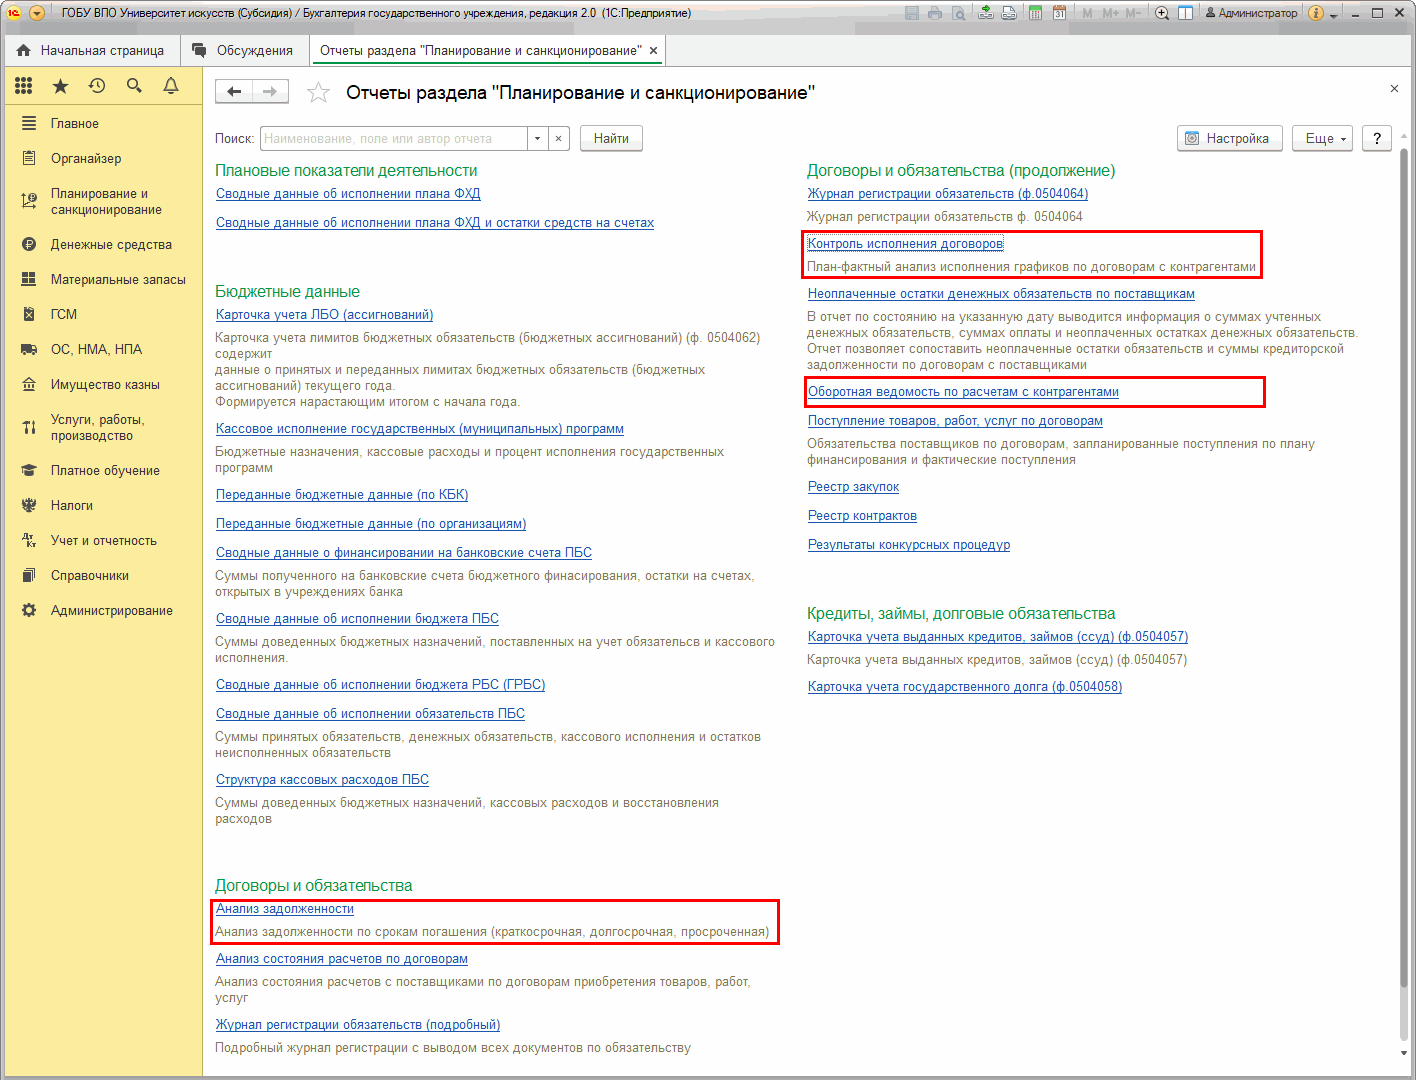The height and width of the screenshot is (1080, 1416).
Task: Open the calendar icon
Action: [1059, 13]
